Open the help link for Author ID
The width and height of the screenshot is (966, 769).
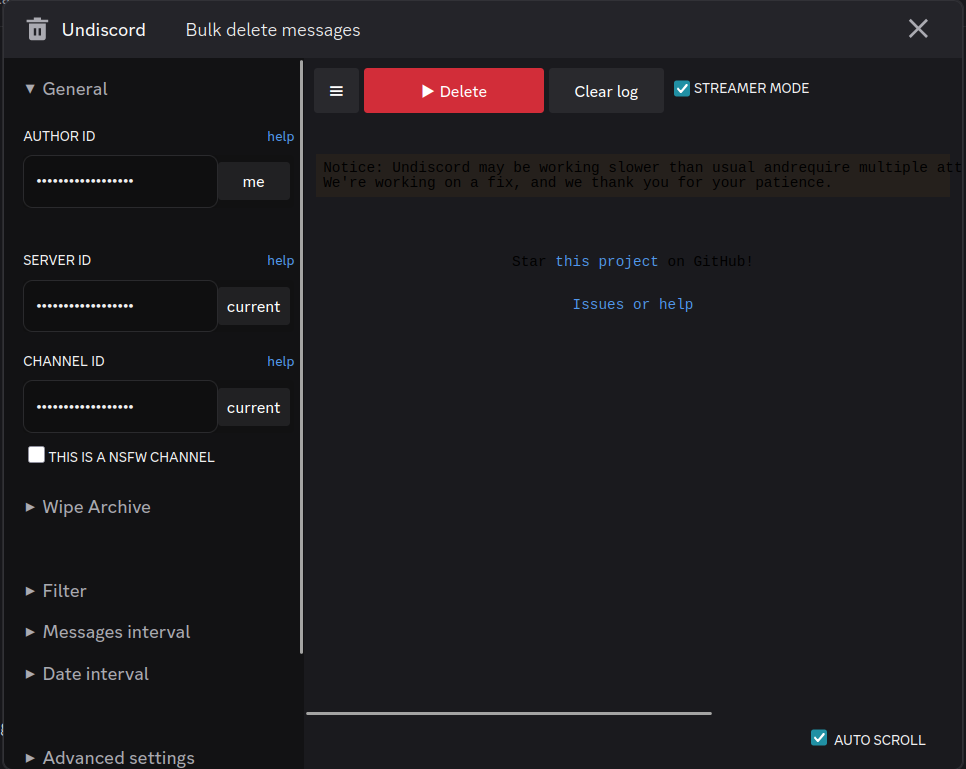point(280,136)
